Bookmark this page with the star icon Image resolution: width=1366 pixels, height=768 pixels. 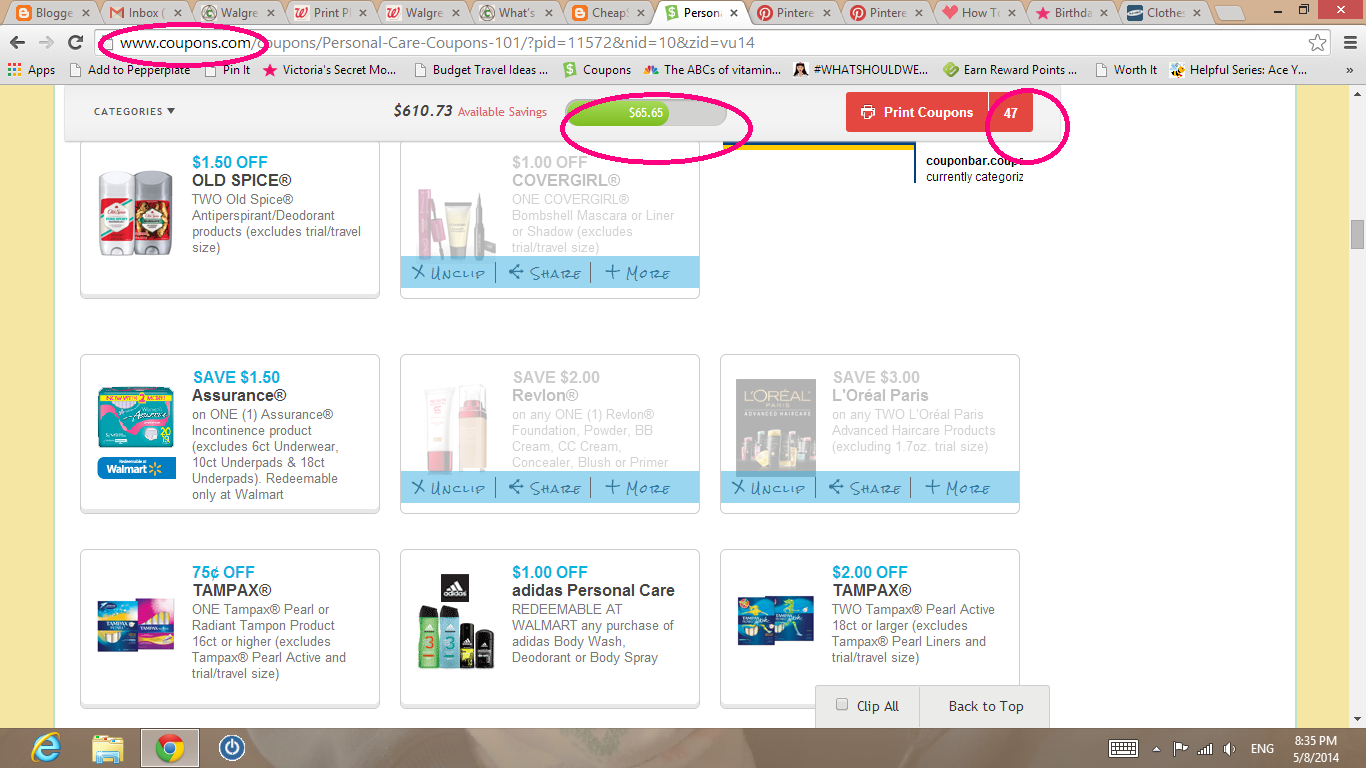[x=1318, y=43]
